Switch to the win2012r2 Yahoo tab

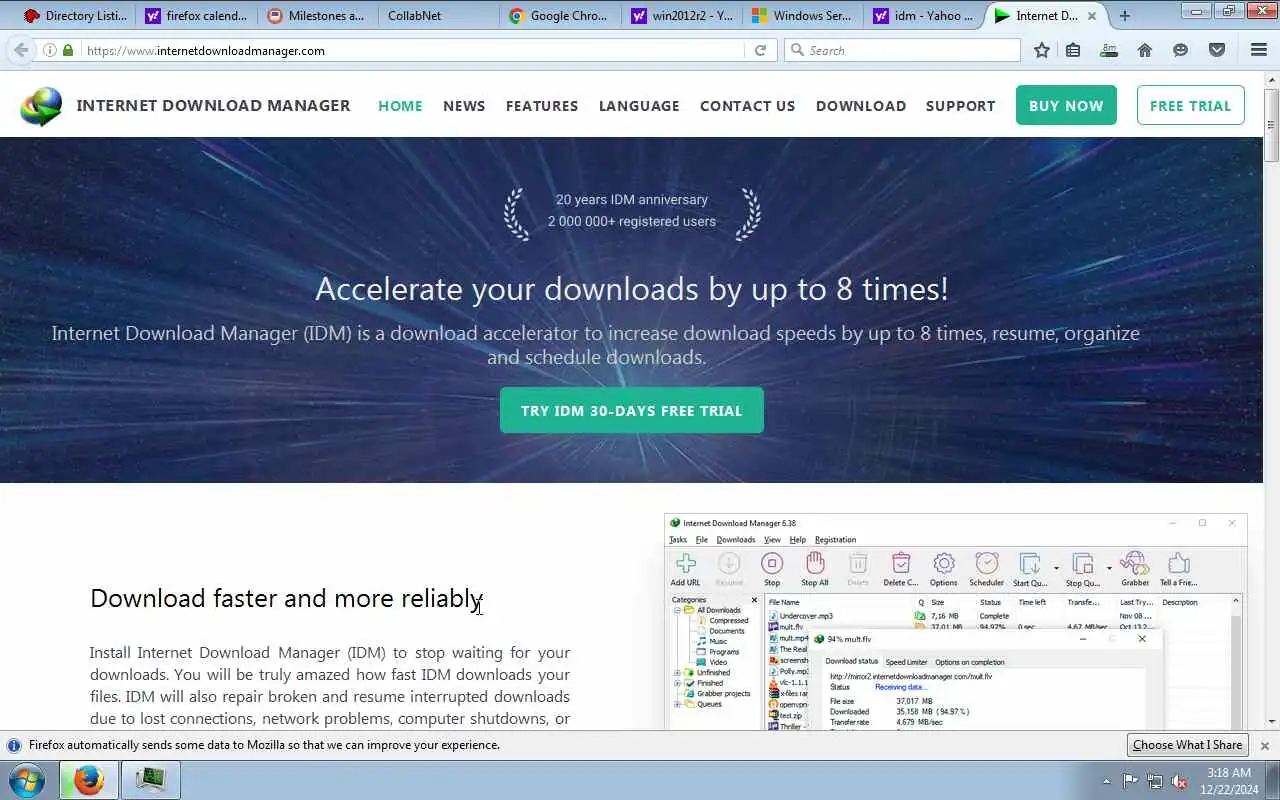pyautogui.click(x=680, y=16)
